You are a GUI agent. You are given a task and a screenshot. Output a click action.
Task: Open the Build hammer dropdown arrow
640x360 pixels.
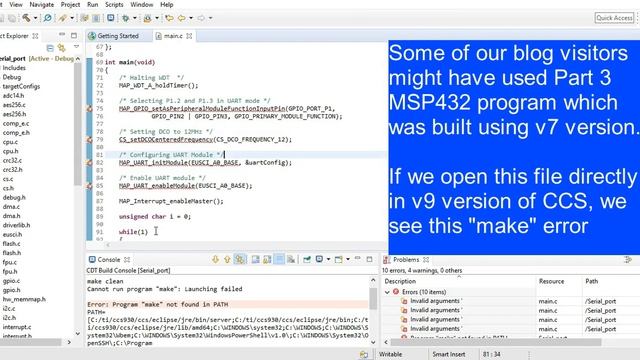[35, 18]
